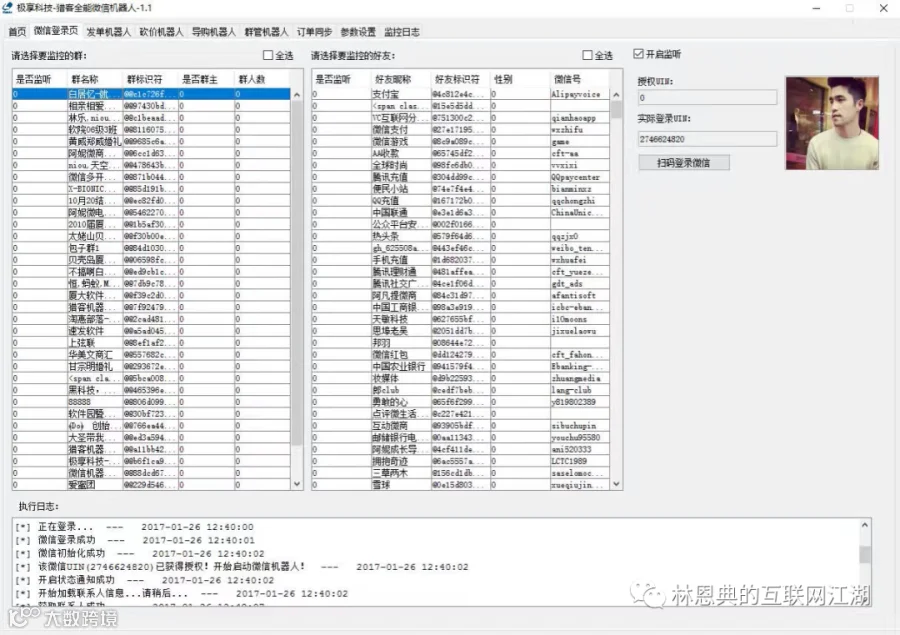The height and width of the screenshot is (635, 900).
Task: Minimize the 微信机器人 window
Action: pyautogui.click(x=816, y=8)
